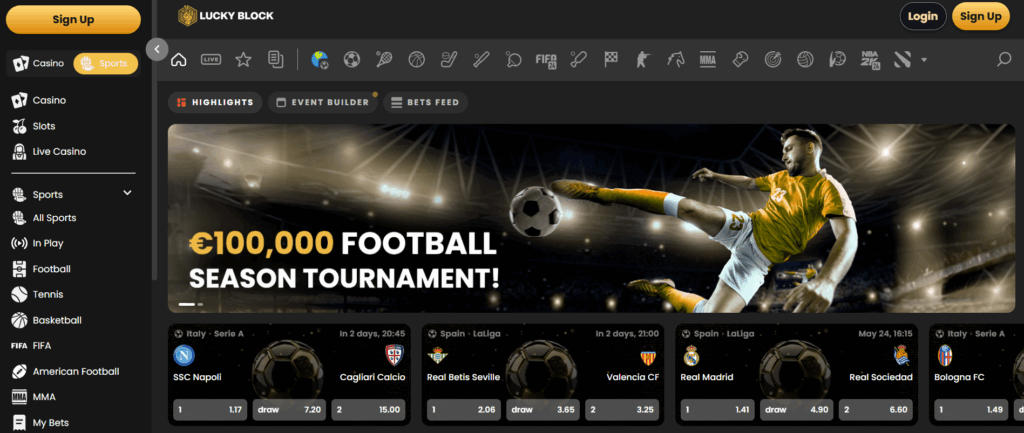Select the handball icon
1024x433 pixels.
coord(837,59)
